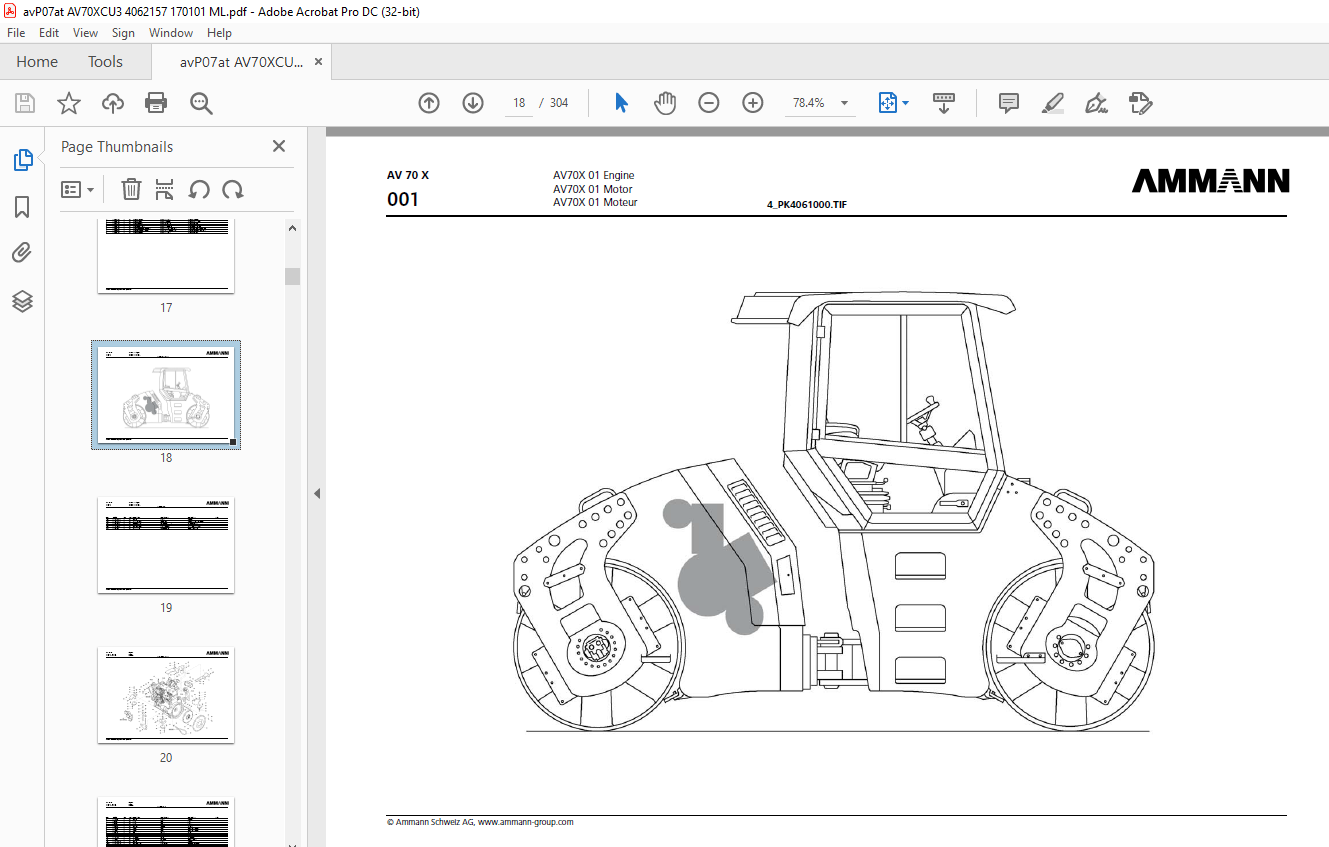The image size is (1329, 847).
Task: Open the Bookmarks sidebar panel
Action: [22, 207]
